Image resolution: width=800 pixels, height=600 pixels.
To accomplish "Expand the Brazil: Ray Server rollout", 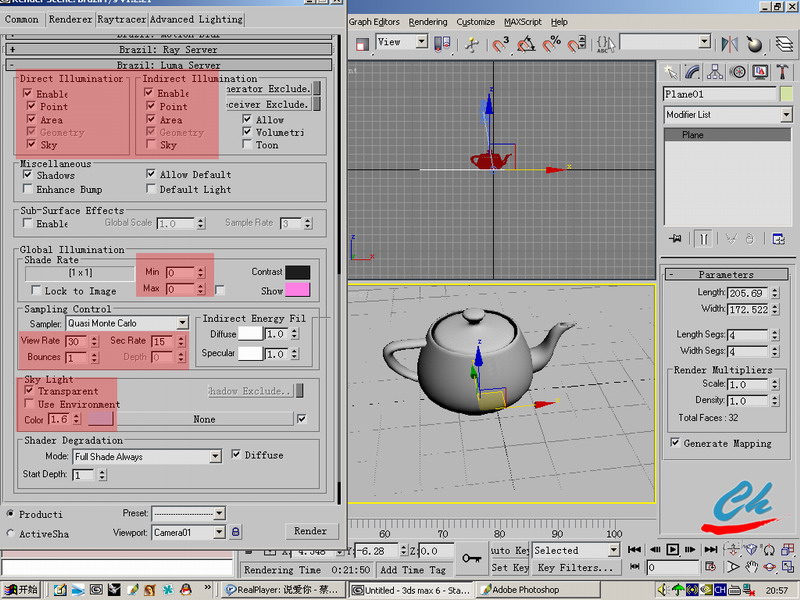I will (169, 49).
